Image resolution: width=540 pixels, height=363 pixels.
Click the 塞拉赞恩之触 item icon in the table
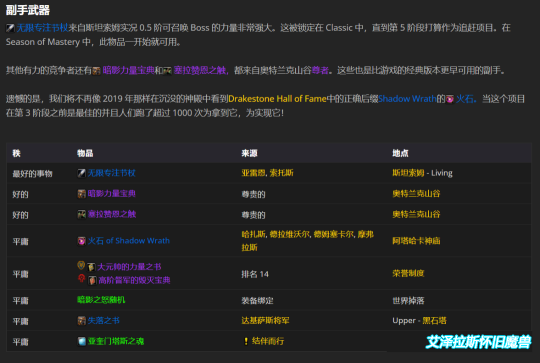(81, 214)
